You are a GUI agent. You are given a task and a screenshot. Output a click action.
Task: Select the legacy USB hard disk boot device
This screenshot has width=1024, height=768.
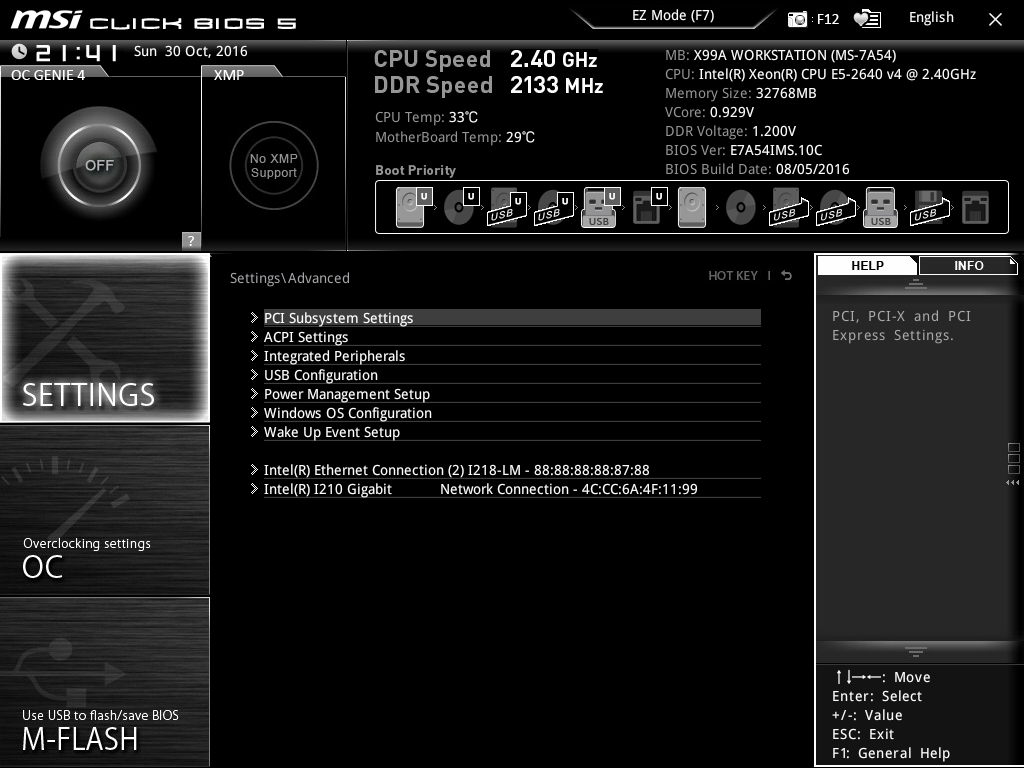(x=789, y=207)
